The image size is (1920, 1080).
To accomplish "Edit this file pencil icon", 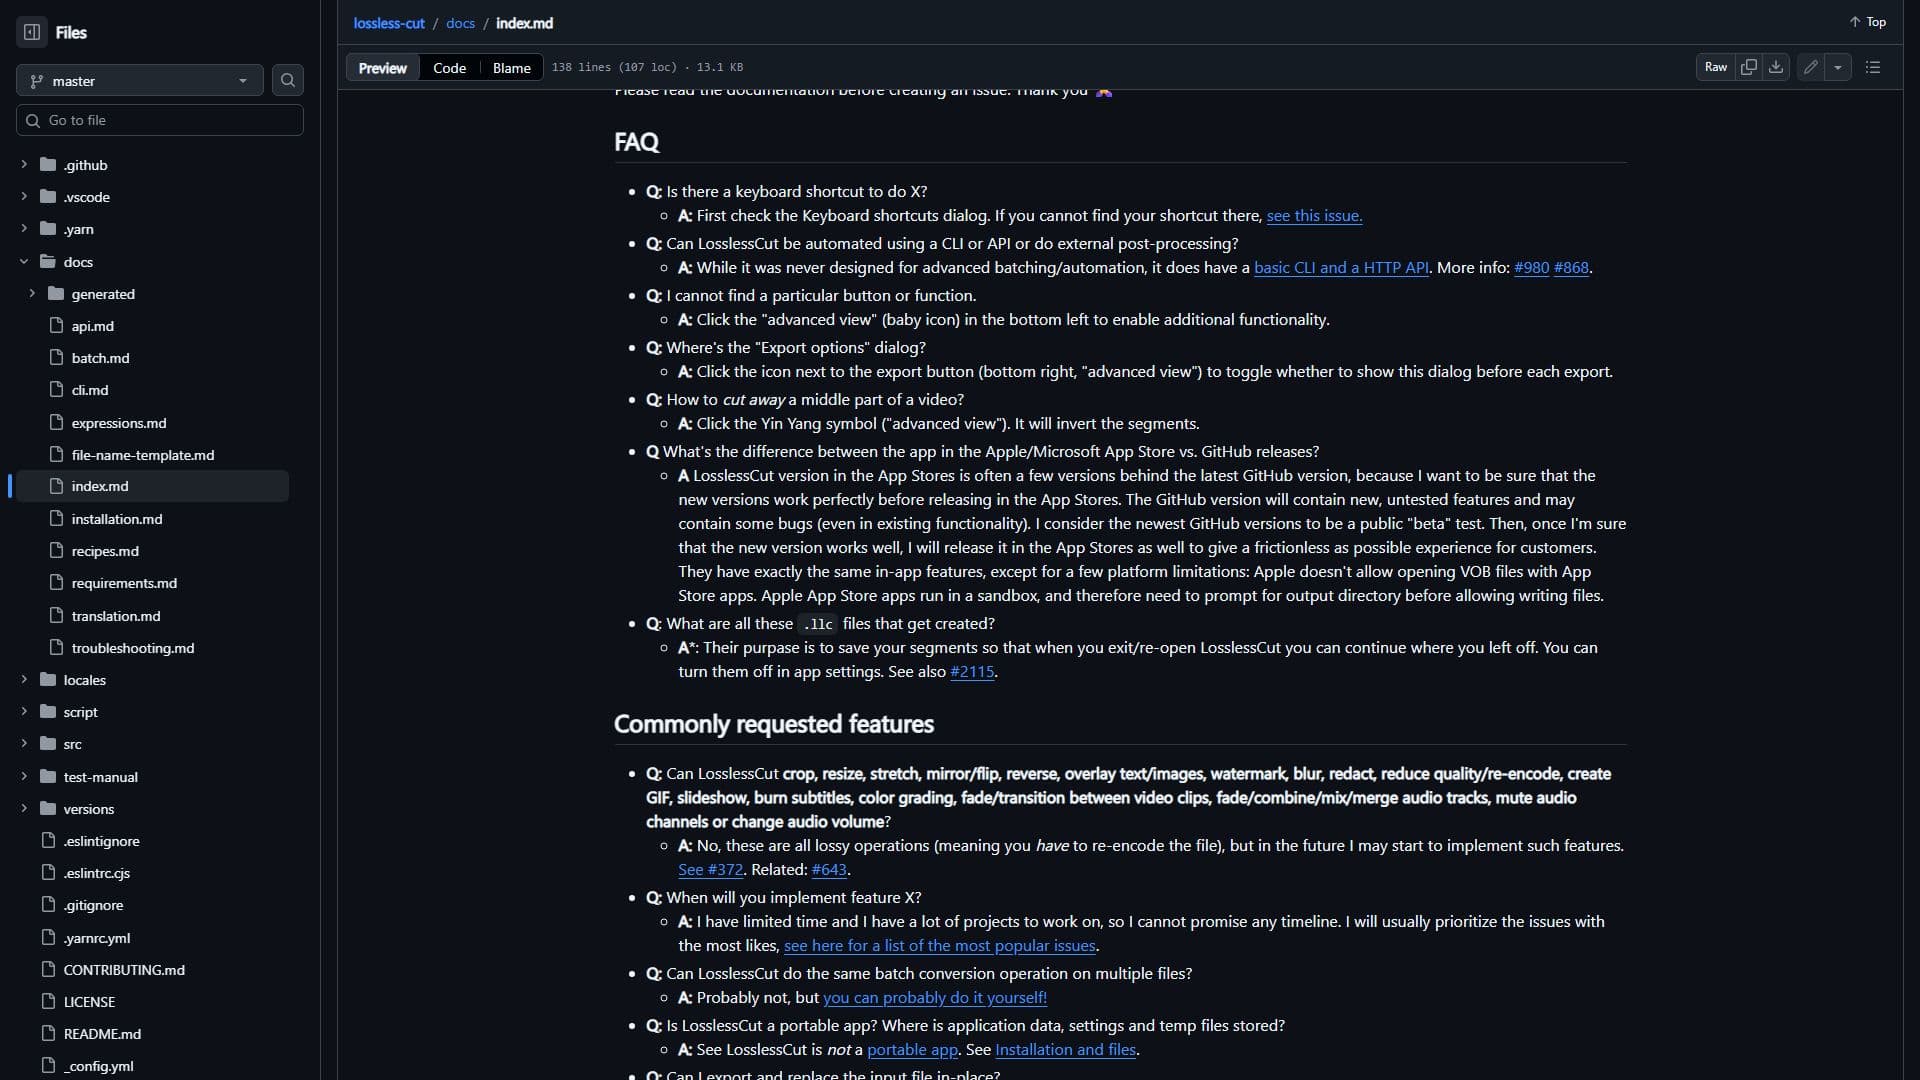I will pyautogui.click(x=1811, y=67).
